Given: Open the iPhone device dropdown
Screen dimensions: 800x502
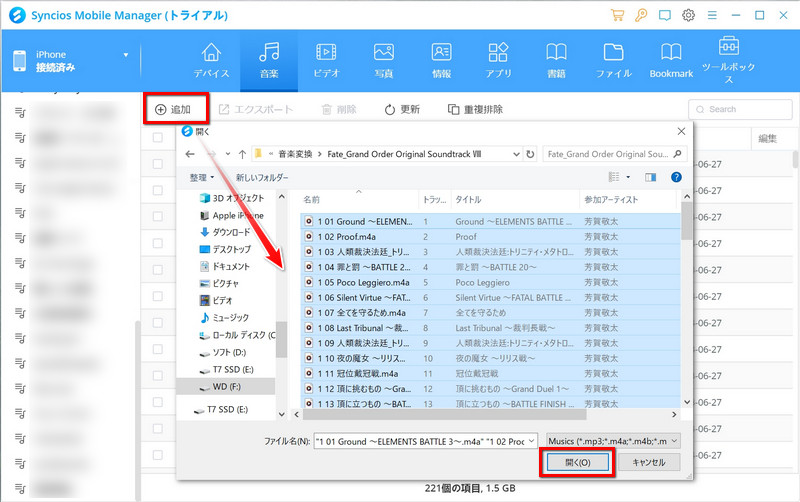Looking at the screenshot, I should (x=126, y=55).
